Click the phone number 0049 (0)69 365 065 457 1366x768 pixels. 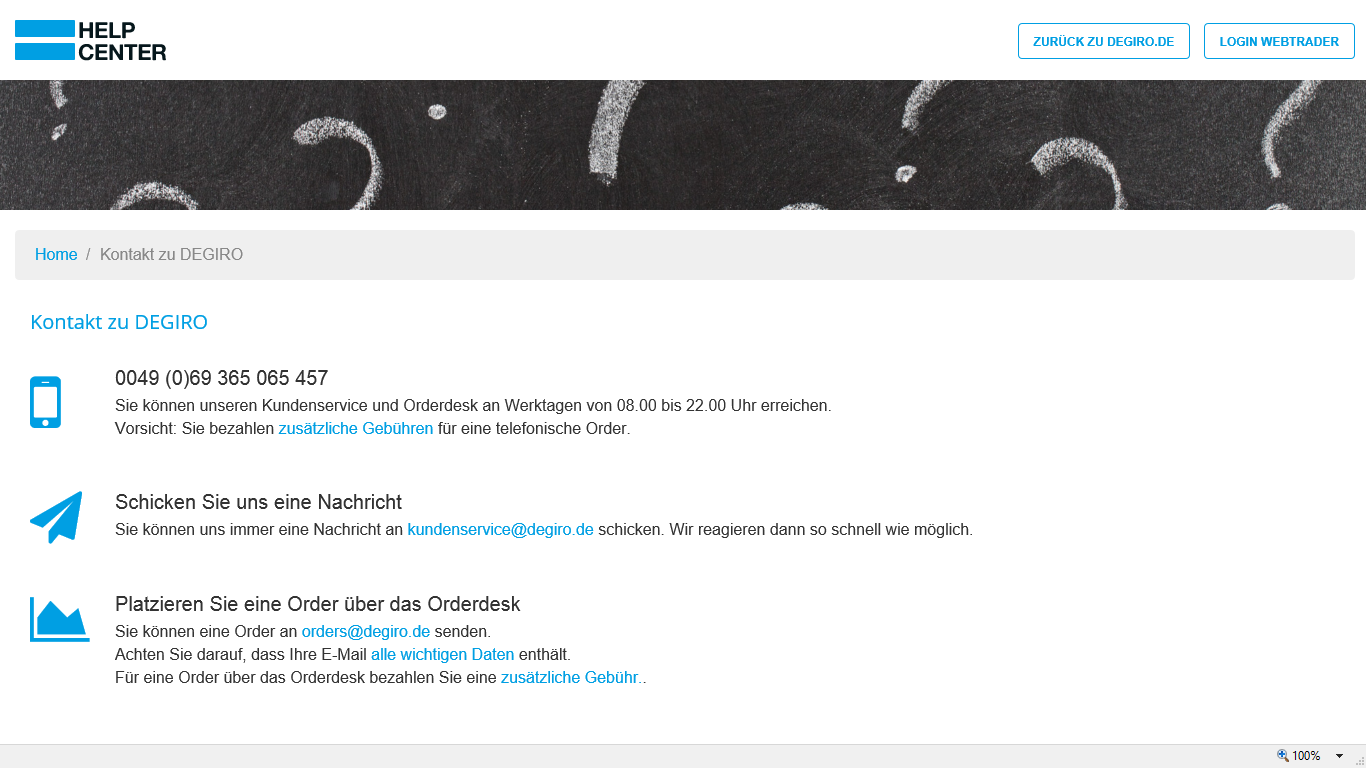pos(221,378)
